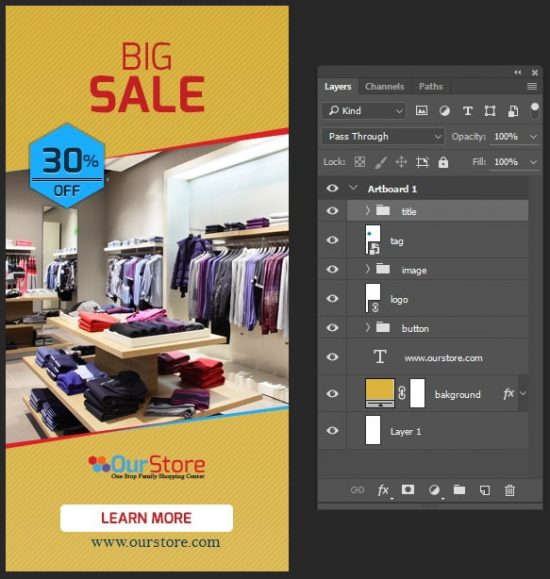The height and width of the screenshot is (579, 550).
Task: Select the type layer T thumbnail
Action: click(380, 357)
